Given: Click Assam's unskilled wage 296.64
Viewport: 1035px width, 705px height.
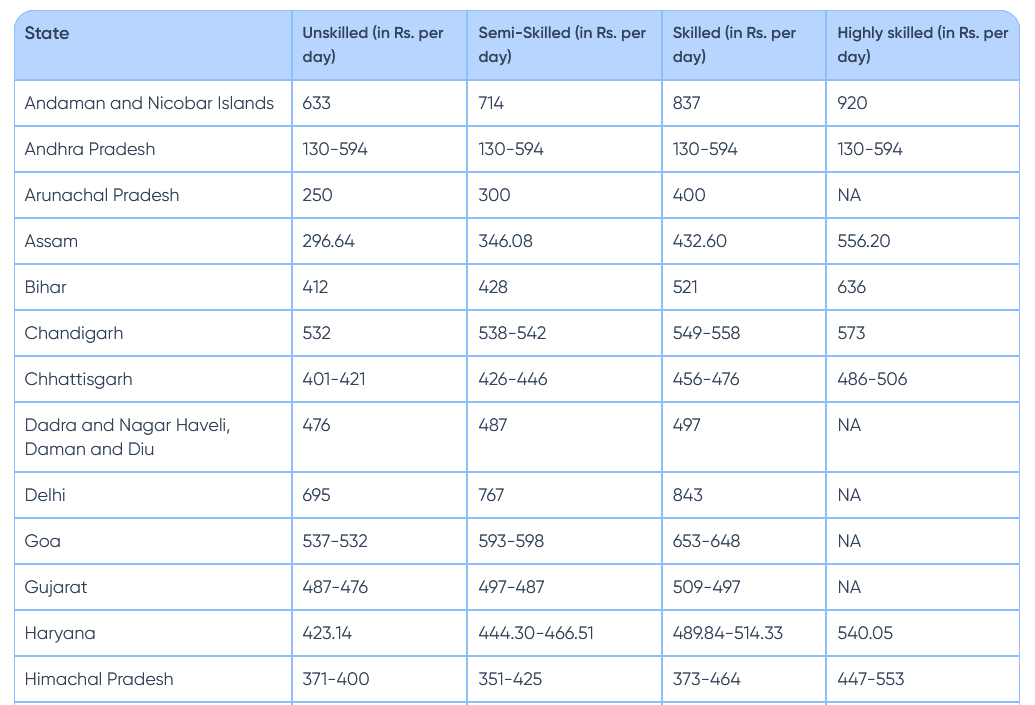Looking at the screenshot, I should 329,241.
